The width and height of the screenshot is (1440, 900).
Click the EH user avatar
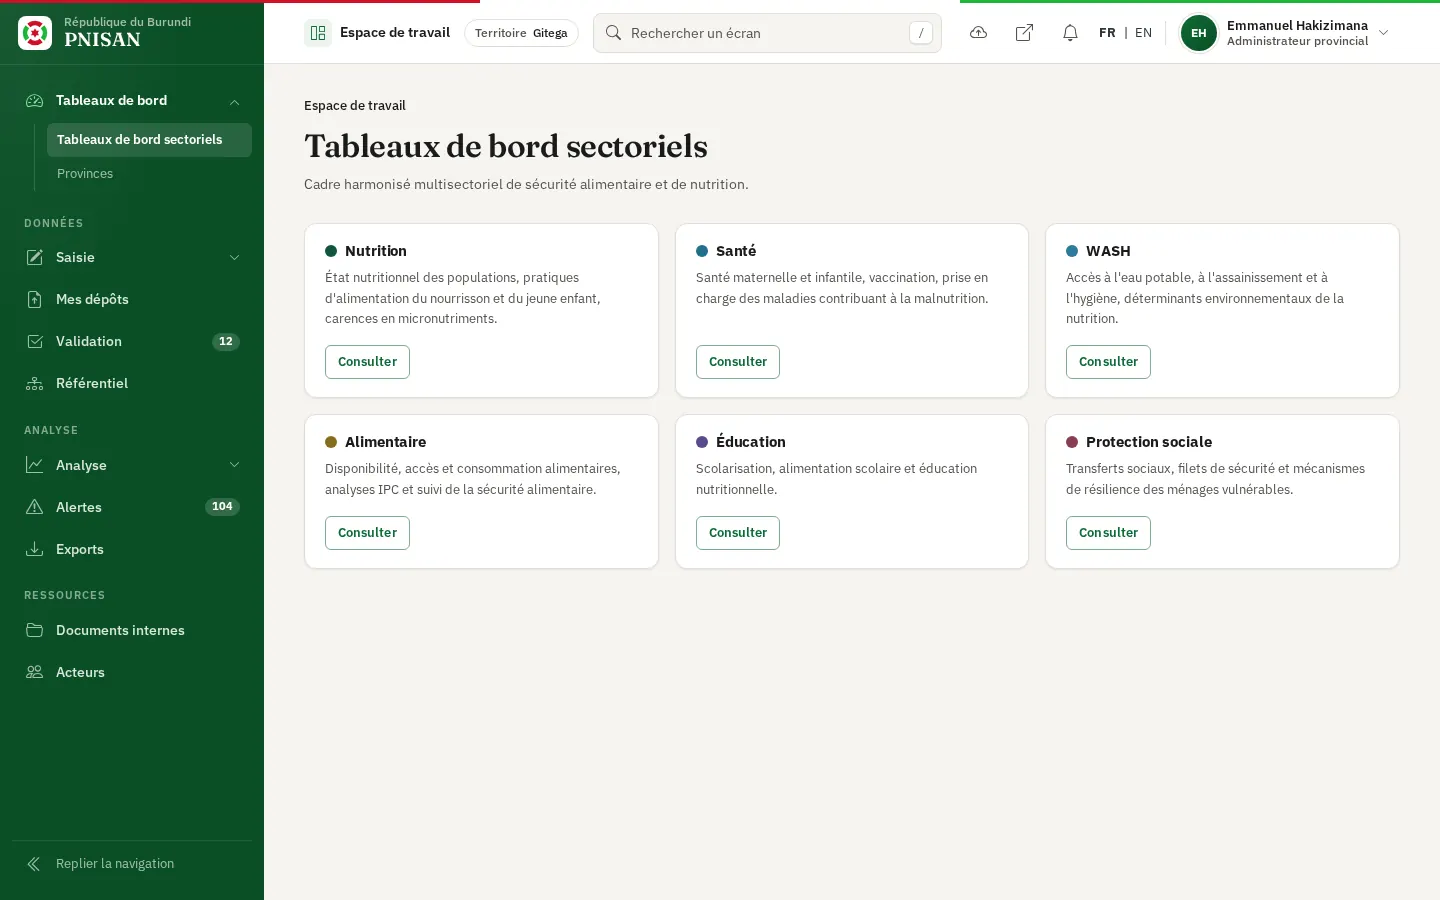(x=1199, y=33)
